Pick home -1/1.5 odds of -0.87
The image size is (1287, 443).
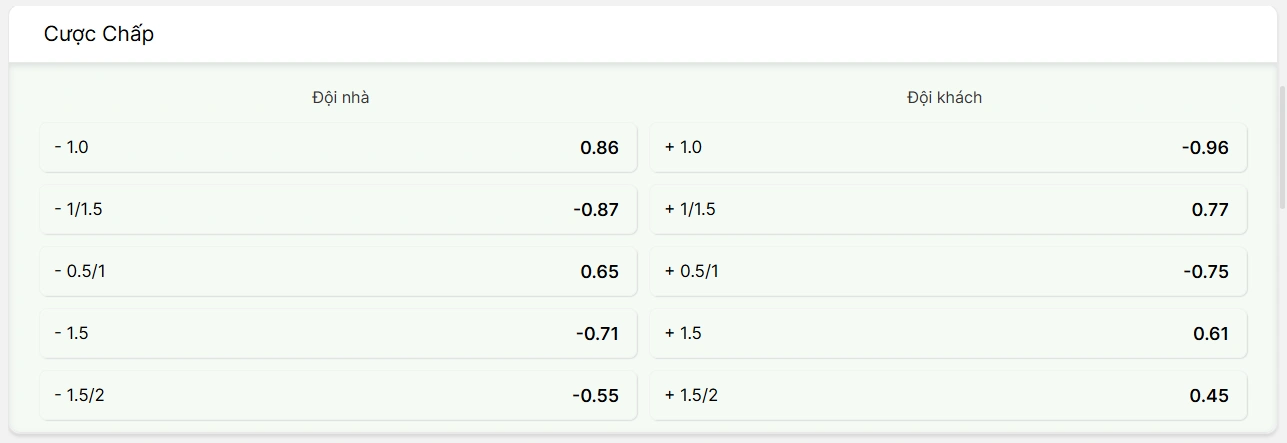click(338, 209)
